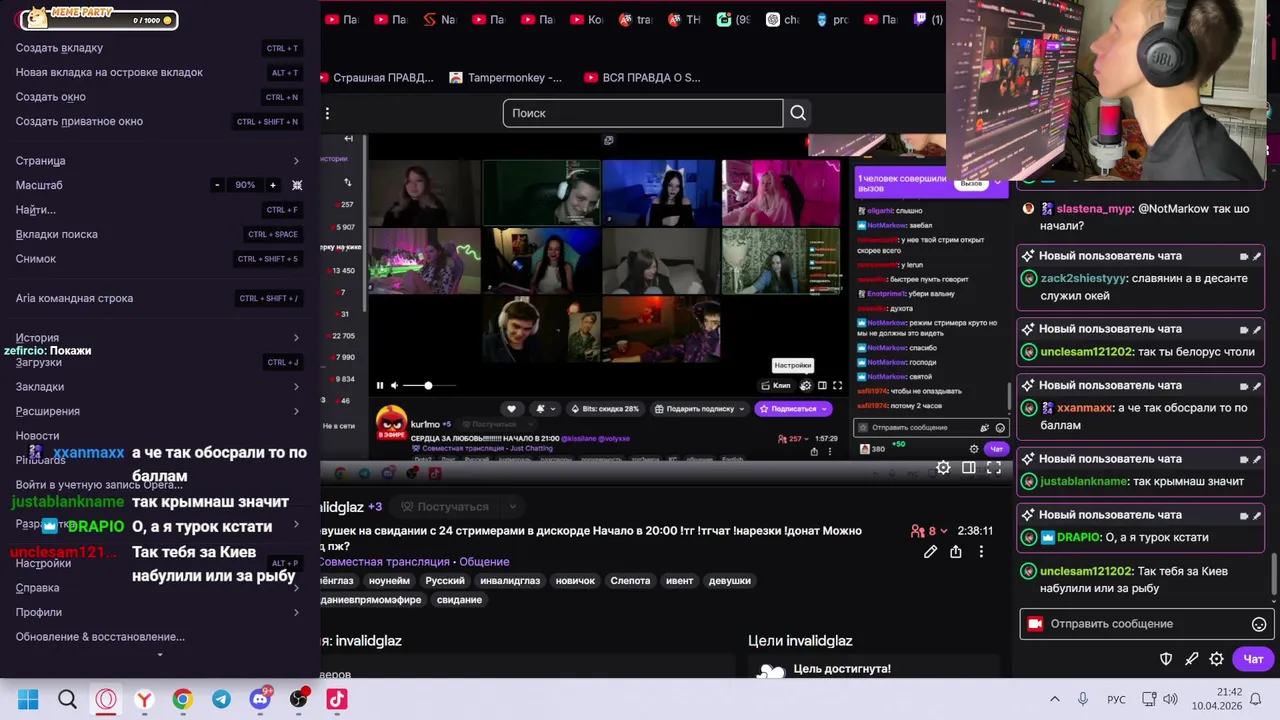This screenshot has height=720, width=1280.
Task: Click the инвалидглаз tag
Action: point(510,581)
